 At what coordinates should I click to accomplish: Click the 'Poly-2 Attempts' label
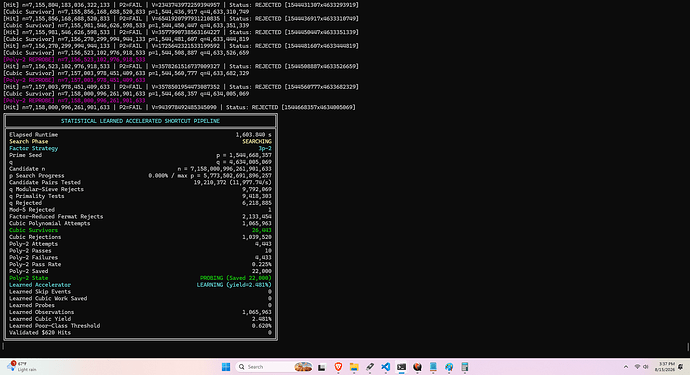[33, 244]
